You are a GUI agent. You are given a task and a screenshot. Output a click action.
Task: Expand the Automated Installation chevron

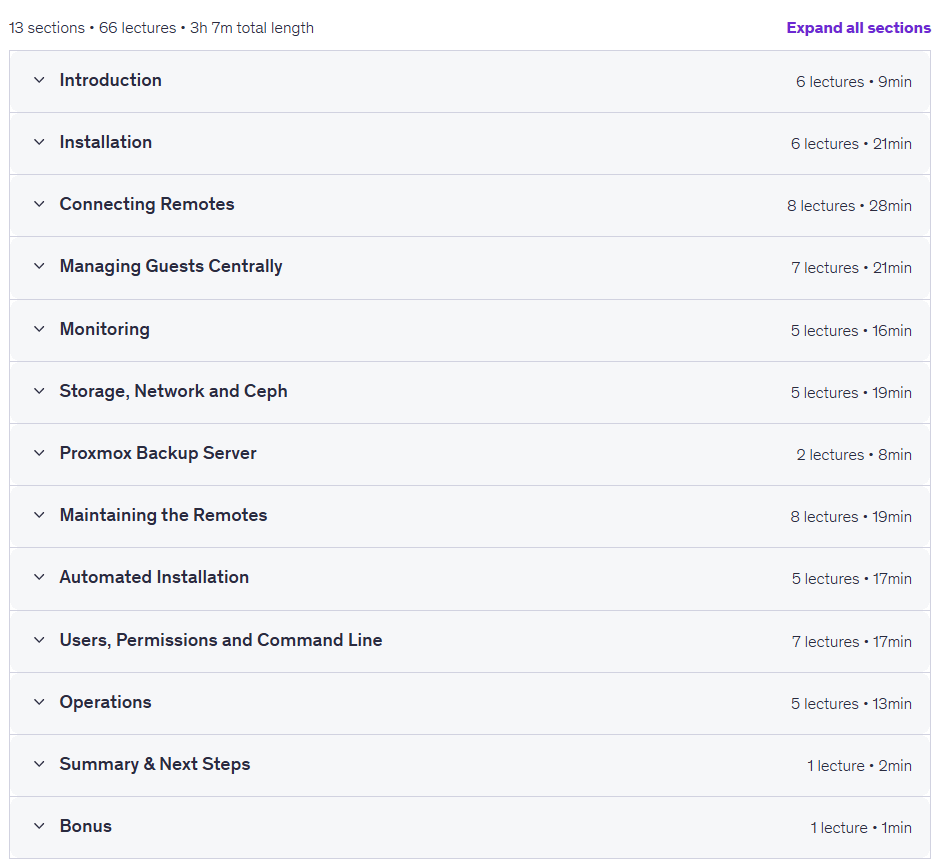point(39,577)
